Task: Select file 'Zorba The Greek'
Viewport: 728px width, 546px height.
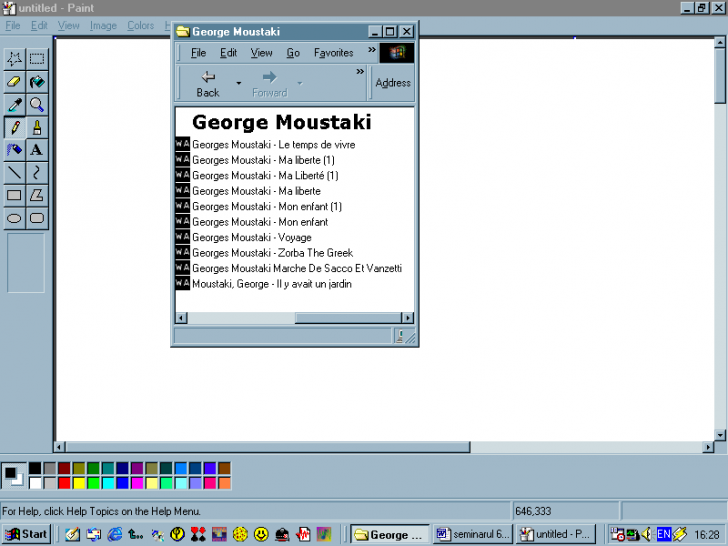Action: pyautogui.click(x=273, y=253)
